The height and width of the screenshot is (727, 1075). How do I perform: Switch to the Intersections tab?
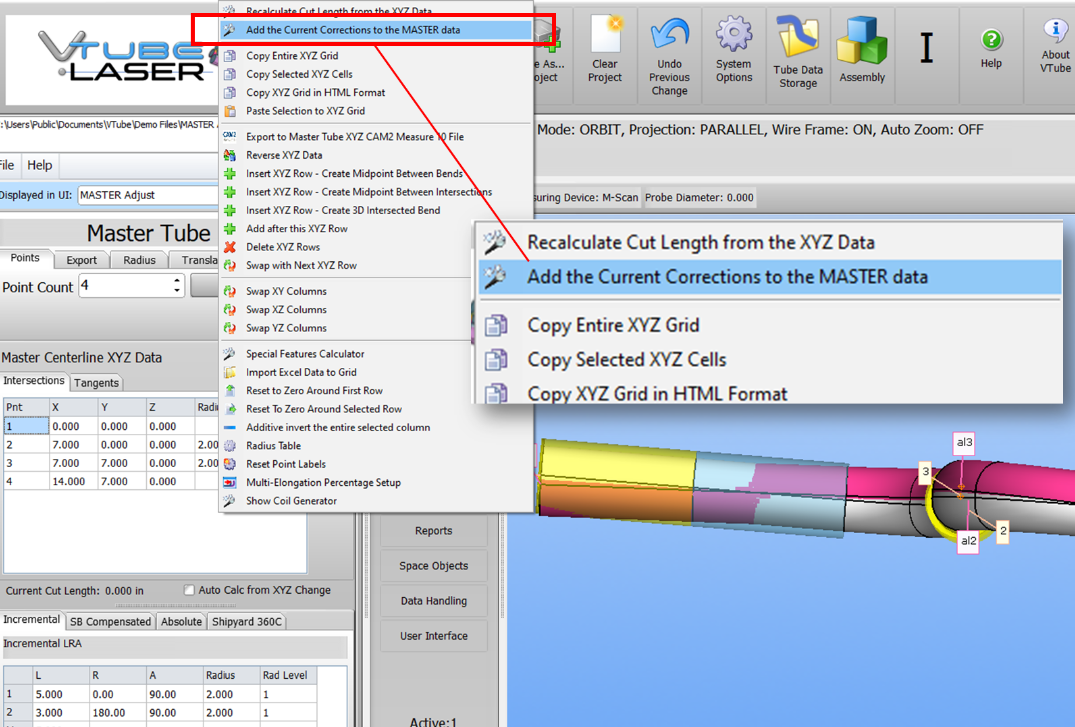(34, 381)
